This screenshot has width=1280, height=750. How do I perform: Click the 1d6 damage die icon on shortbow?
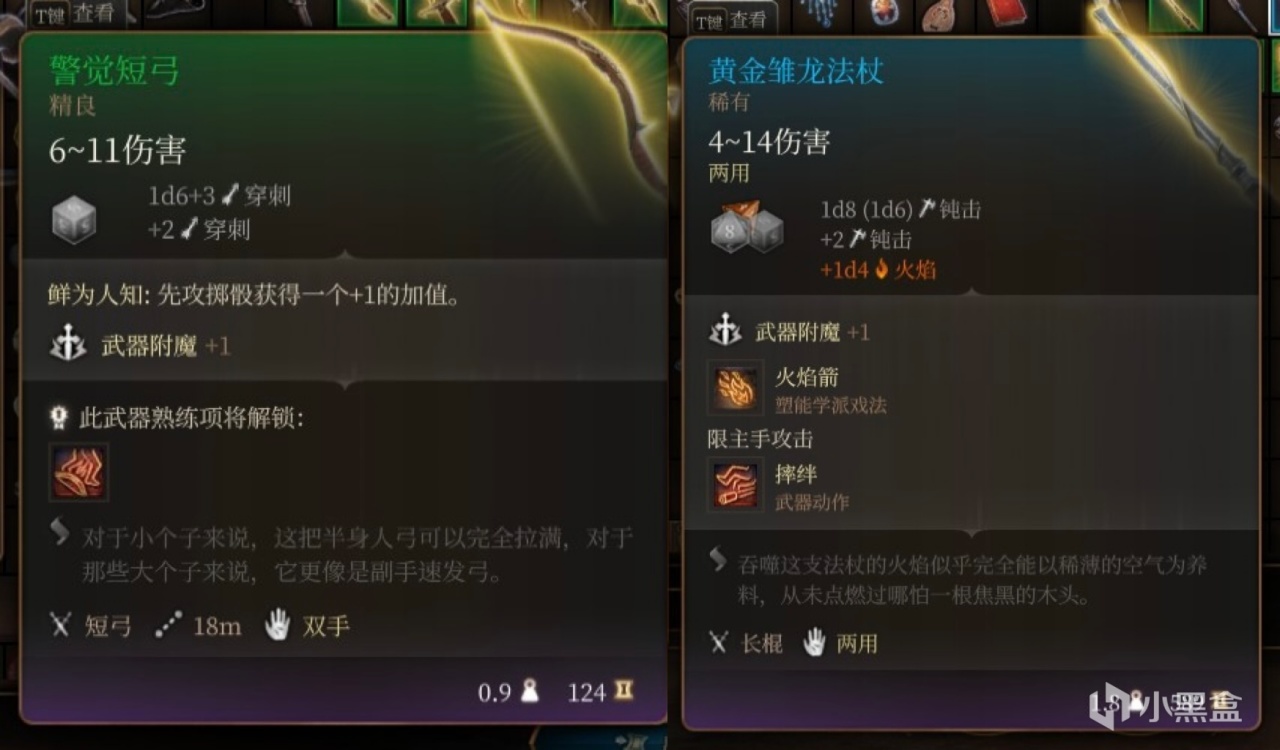point(74,219)
